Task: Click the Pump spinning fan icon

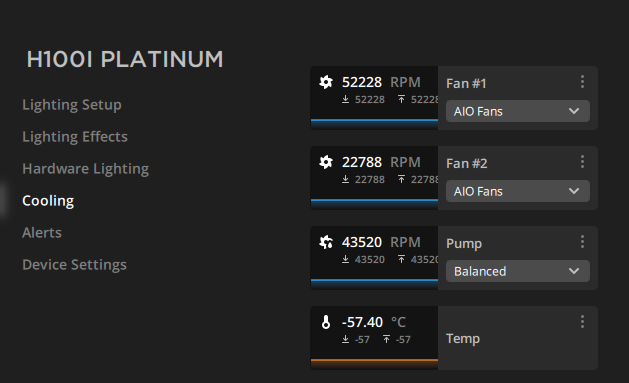Action: tap(326, 242)
